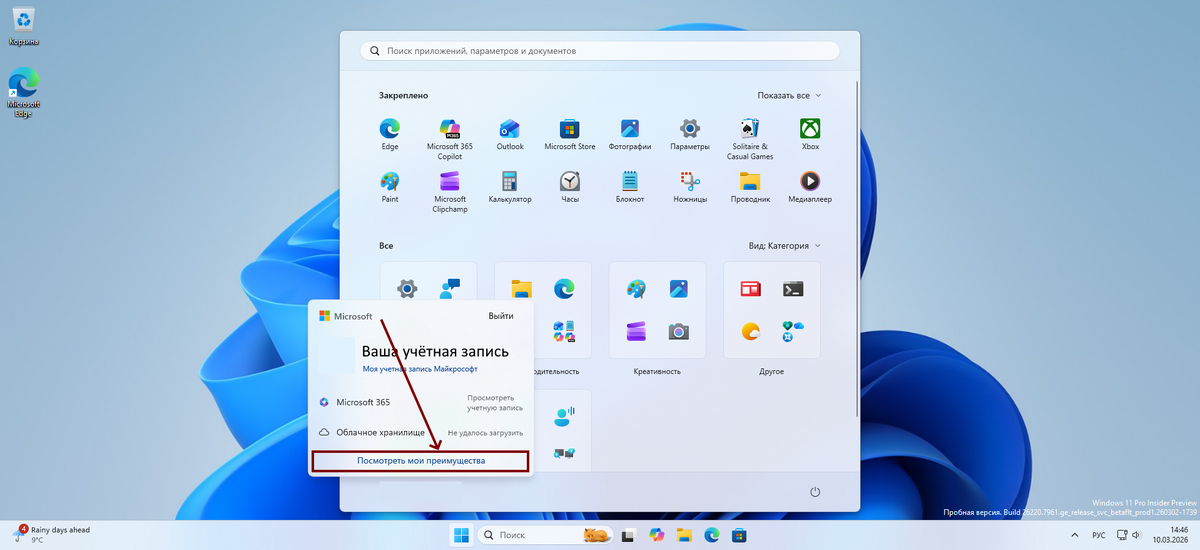
Task: Open weather widget Rainy days ahead
Action: (52, 535)
